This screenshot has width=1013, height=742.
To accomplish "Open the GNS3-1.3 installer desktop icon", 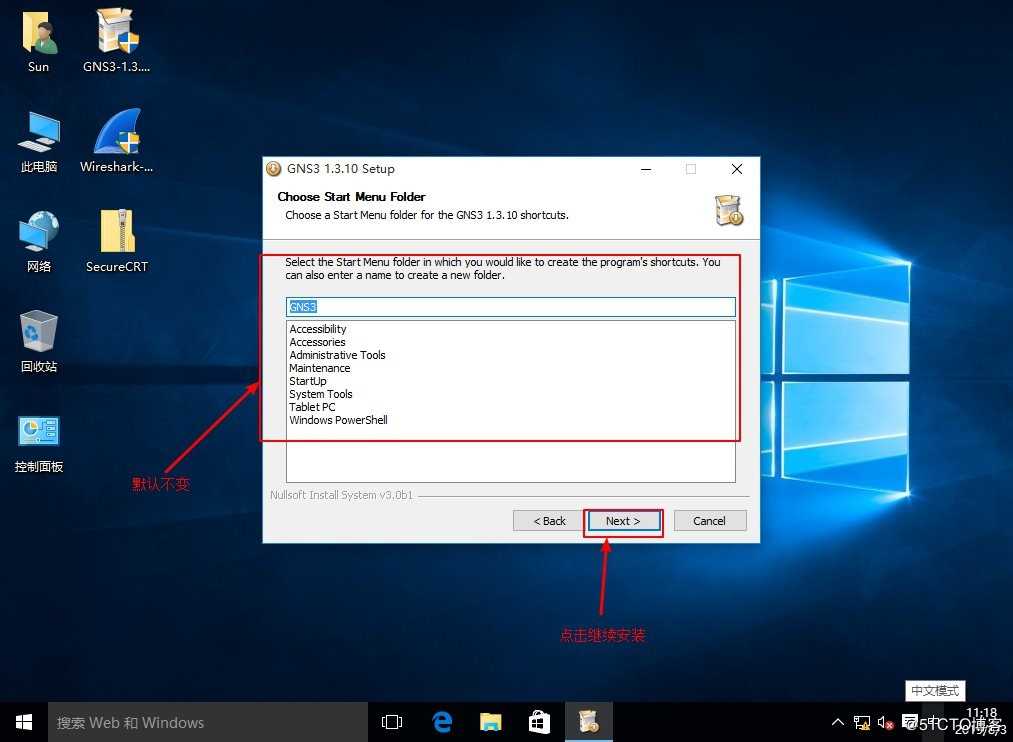I will click(117, 40).
